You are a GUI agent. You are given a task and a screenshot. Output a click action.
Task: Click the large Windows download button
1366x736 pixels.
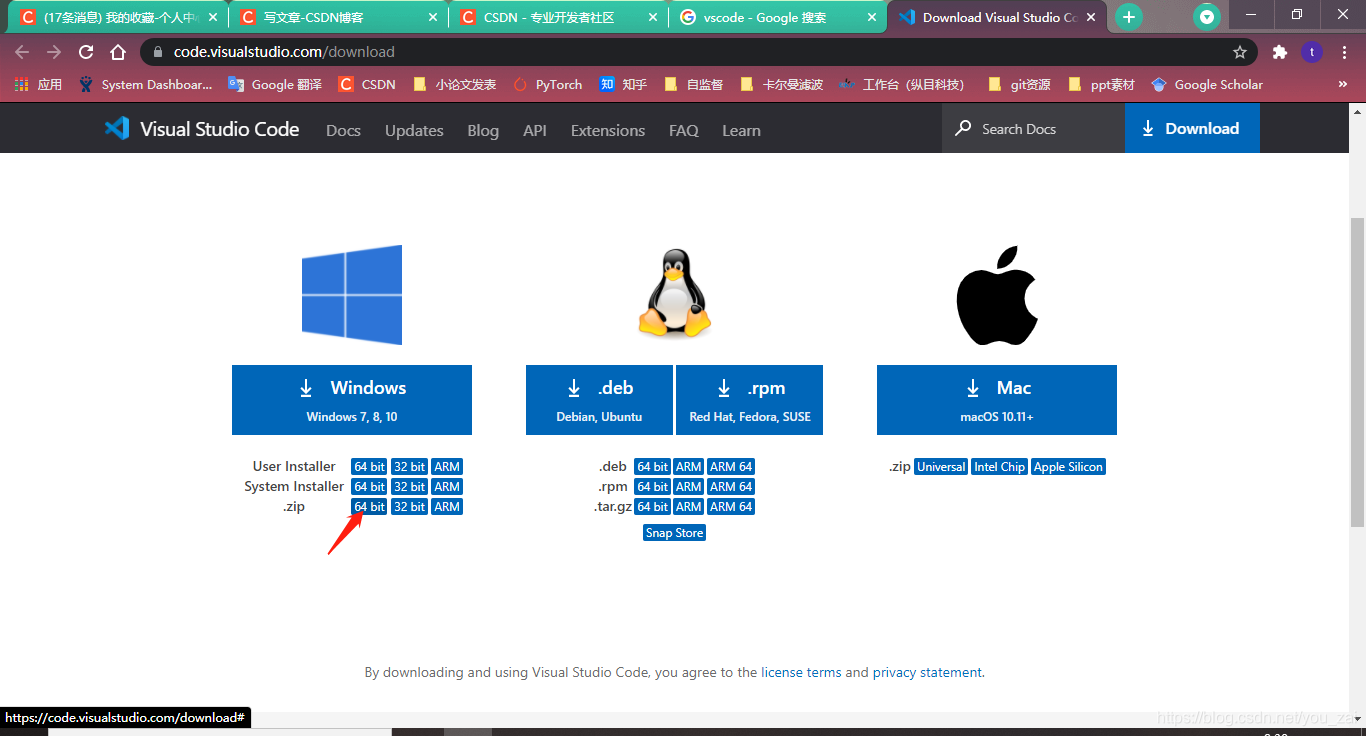352,400
